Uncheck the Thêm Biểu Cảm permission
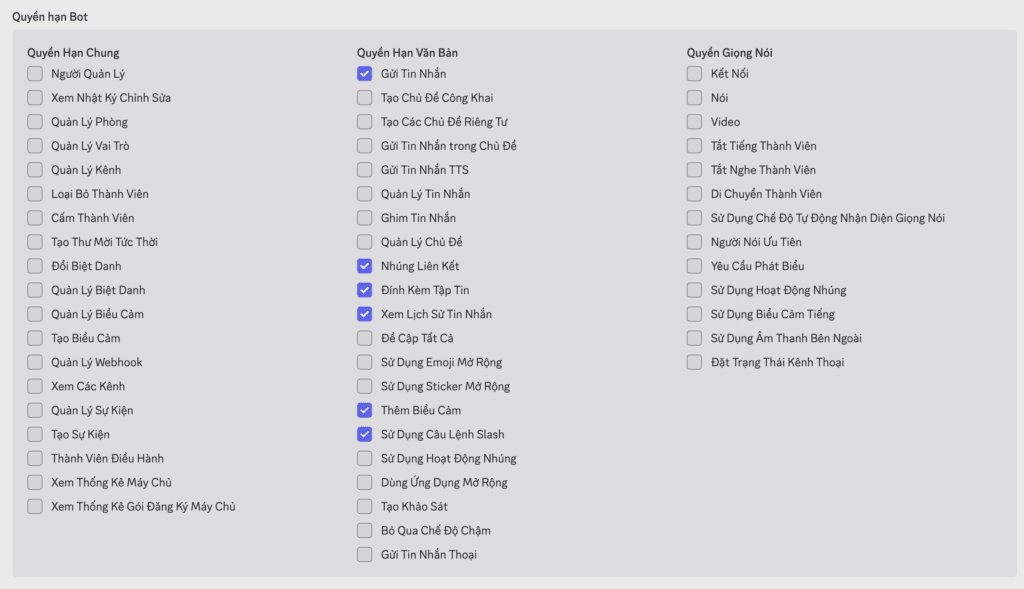 click(365, 410)
